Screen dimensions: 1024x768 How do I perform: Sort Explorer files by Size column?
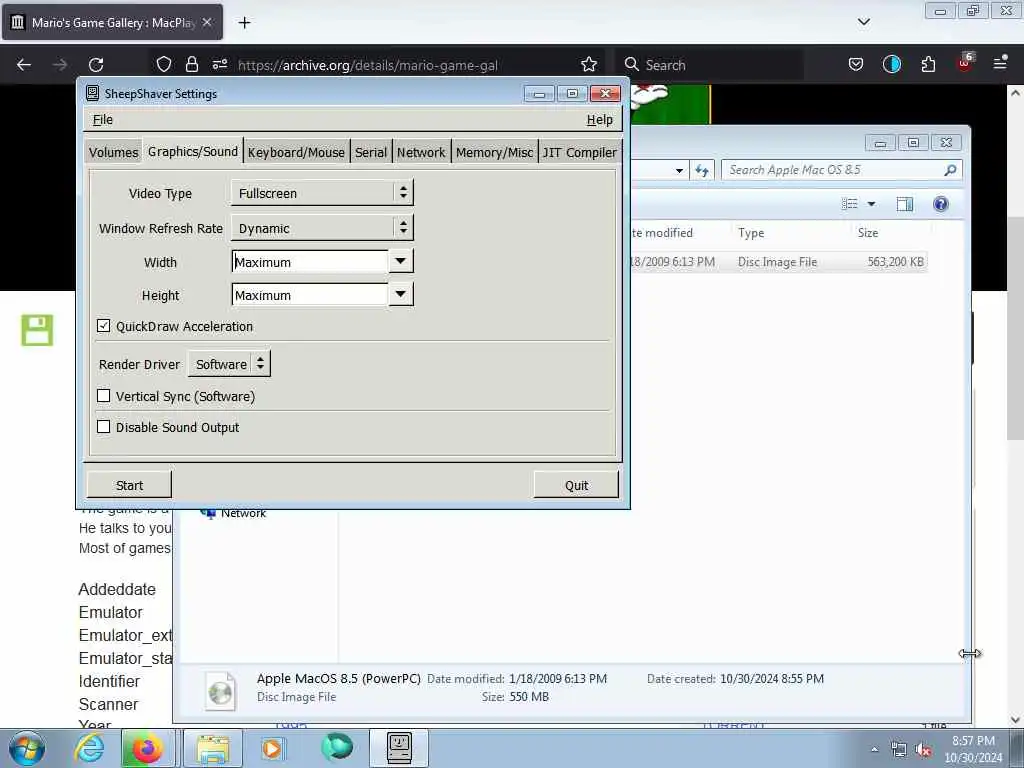coord(867,232)
